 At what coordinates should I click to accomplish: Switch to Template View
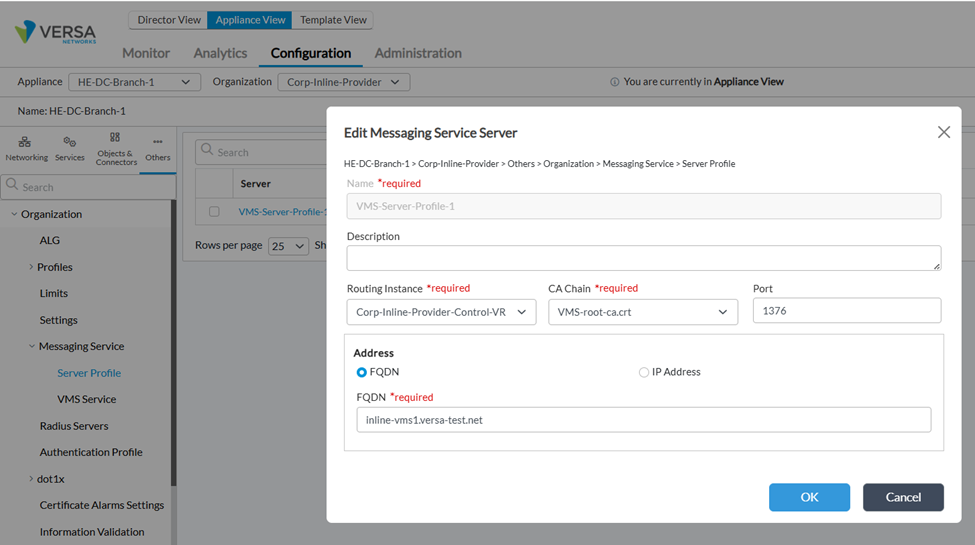[333, 20]
